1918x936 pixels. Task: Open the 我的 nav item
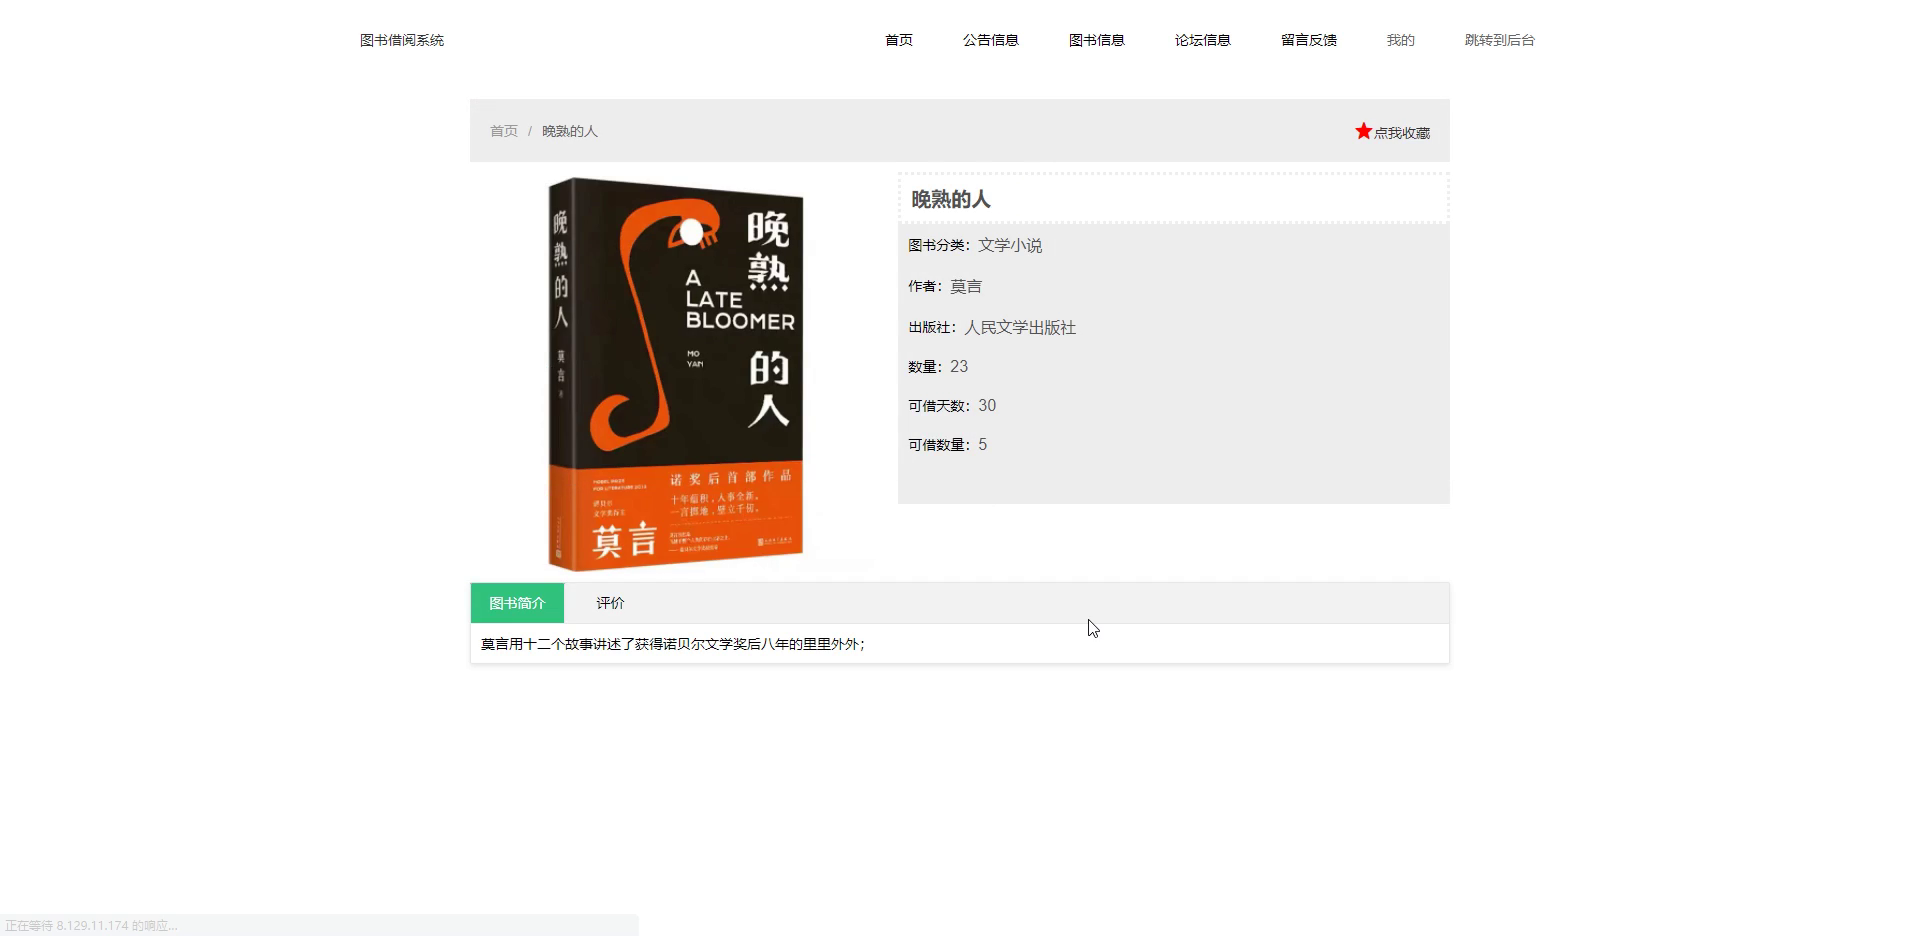click(1400, 40)
